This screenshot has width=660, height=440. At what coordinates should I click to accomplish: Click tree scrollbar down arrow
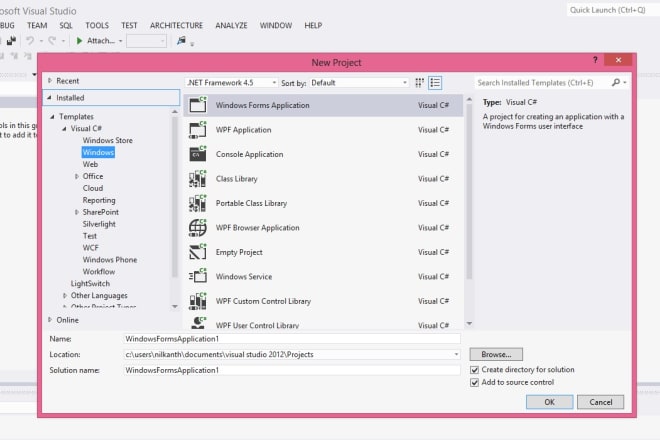[x=175, y=306]
